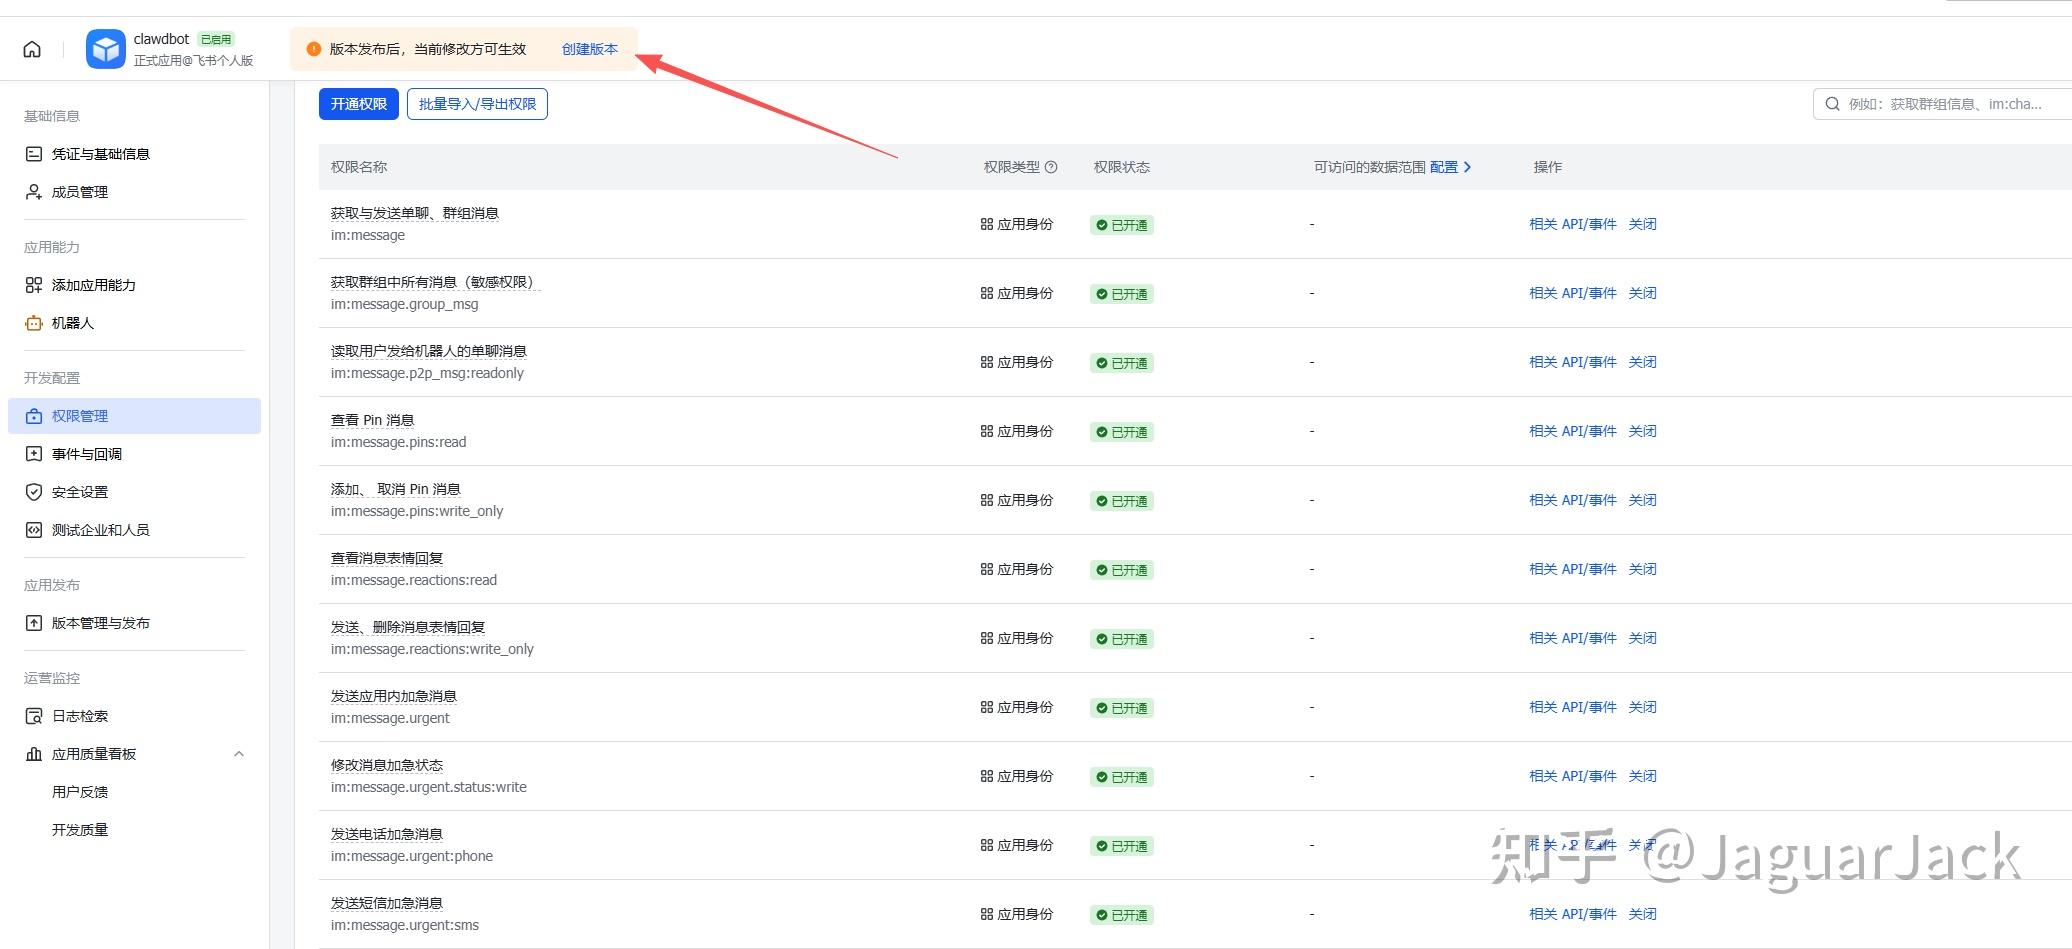The width and height of the screenshot is (2072, 949).
Task: Click the clawdbot app cube icon
Action: pos(105,49)
